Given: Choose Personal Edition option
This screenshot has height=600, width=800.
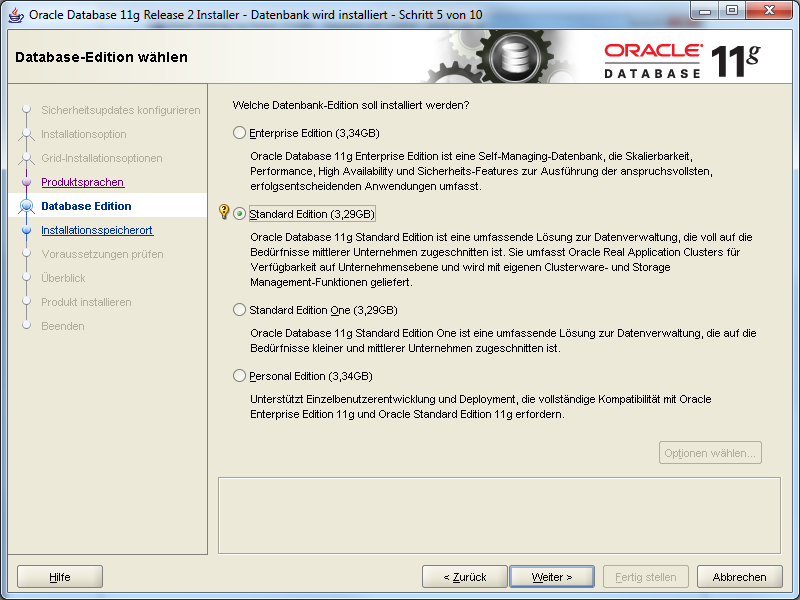Looking at the screenshot, I should (239, 376).
